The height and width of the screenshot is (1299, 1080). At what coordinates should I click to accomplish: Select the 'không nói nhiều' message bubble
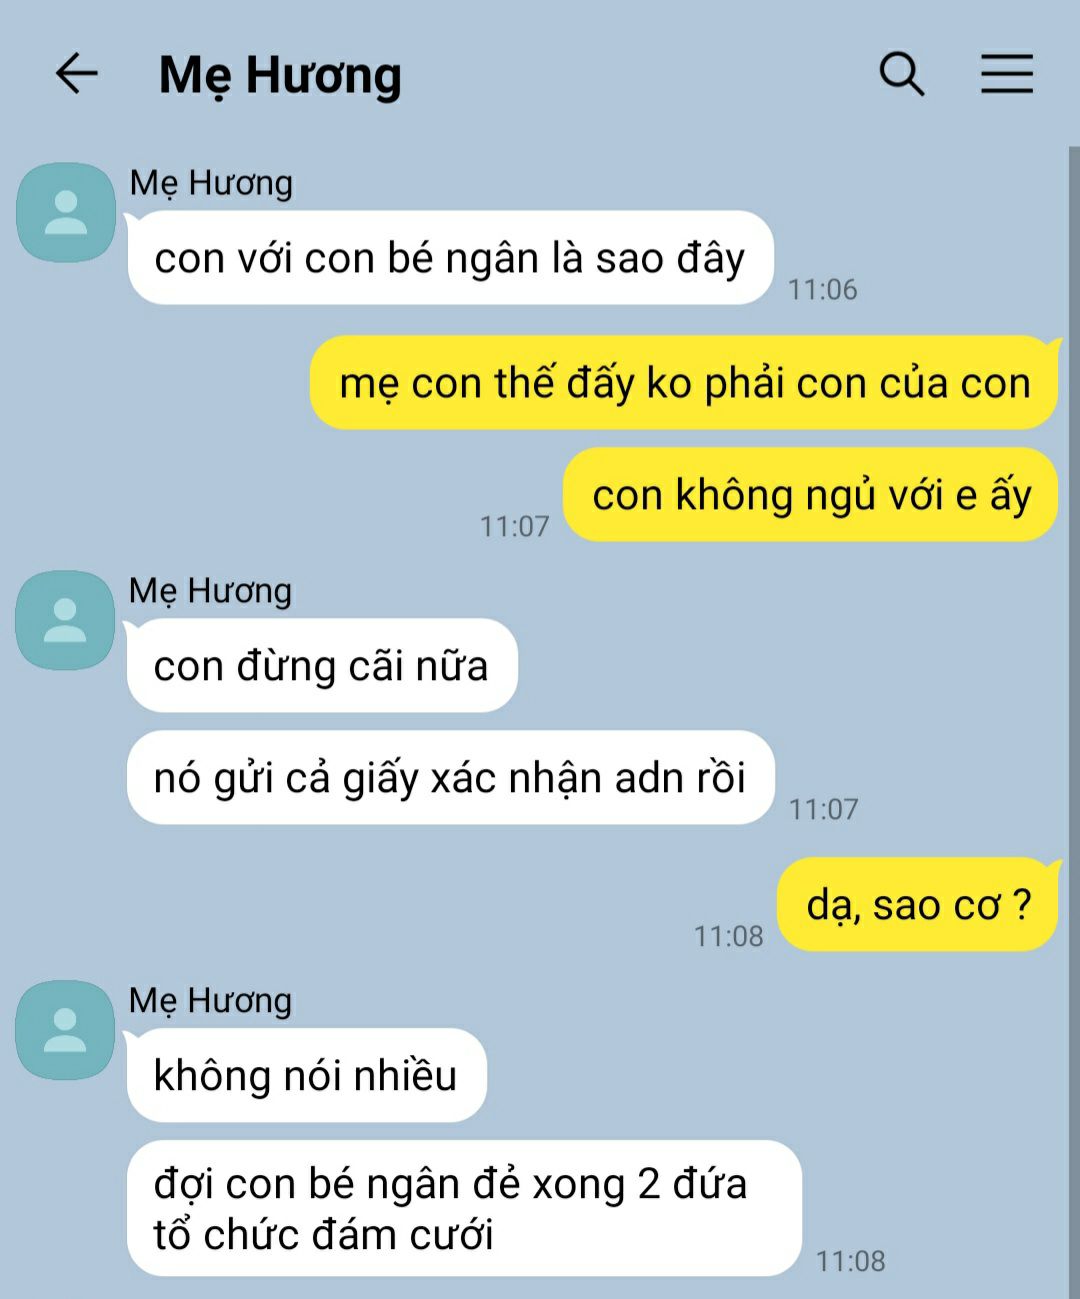(306, 1075)
